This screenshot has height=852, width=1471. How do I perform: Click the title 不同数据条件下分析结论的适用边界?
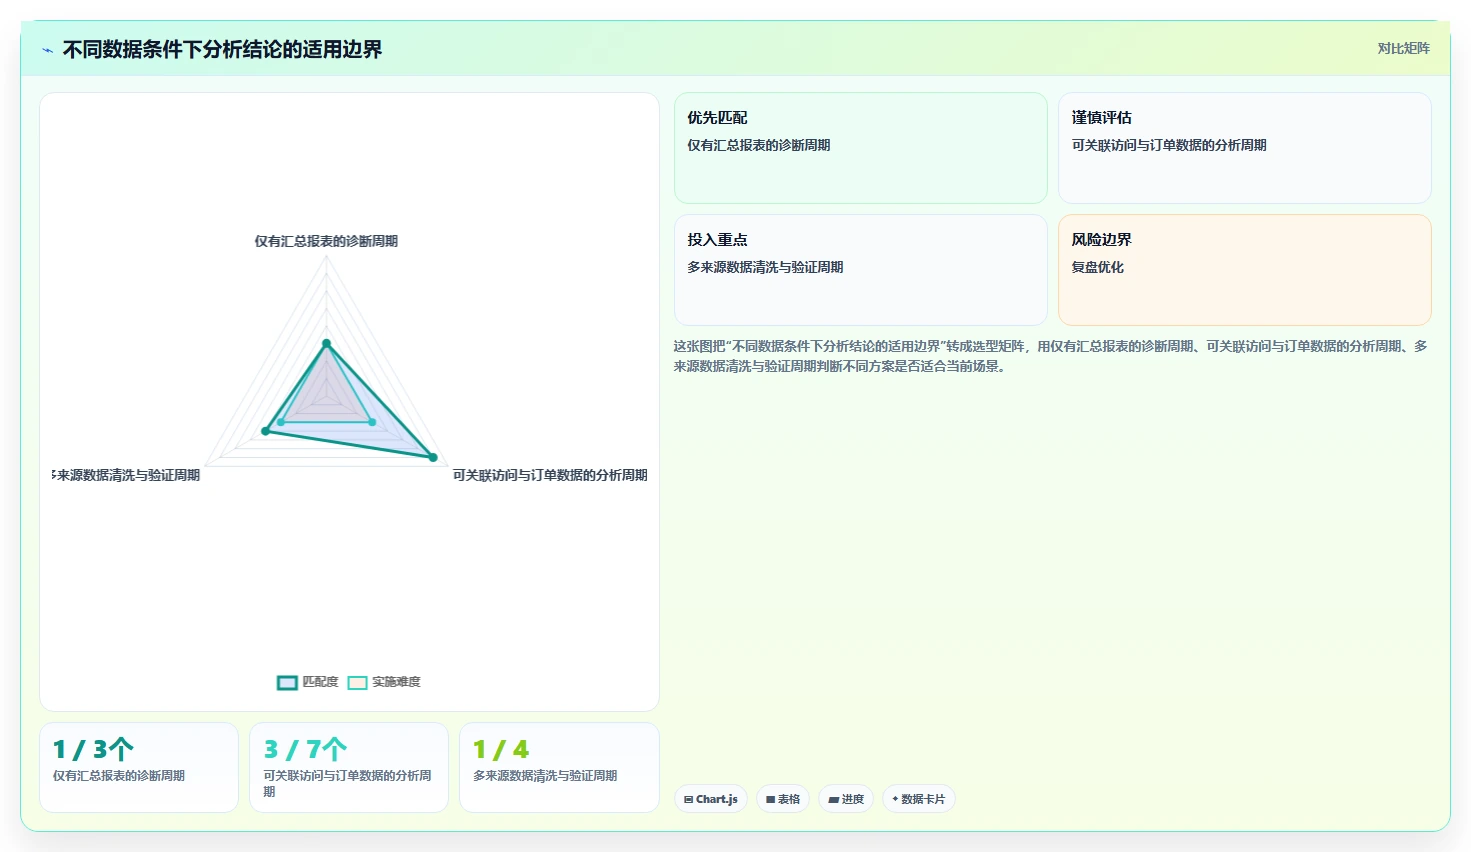(222, 49)
